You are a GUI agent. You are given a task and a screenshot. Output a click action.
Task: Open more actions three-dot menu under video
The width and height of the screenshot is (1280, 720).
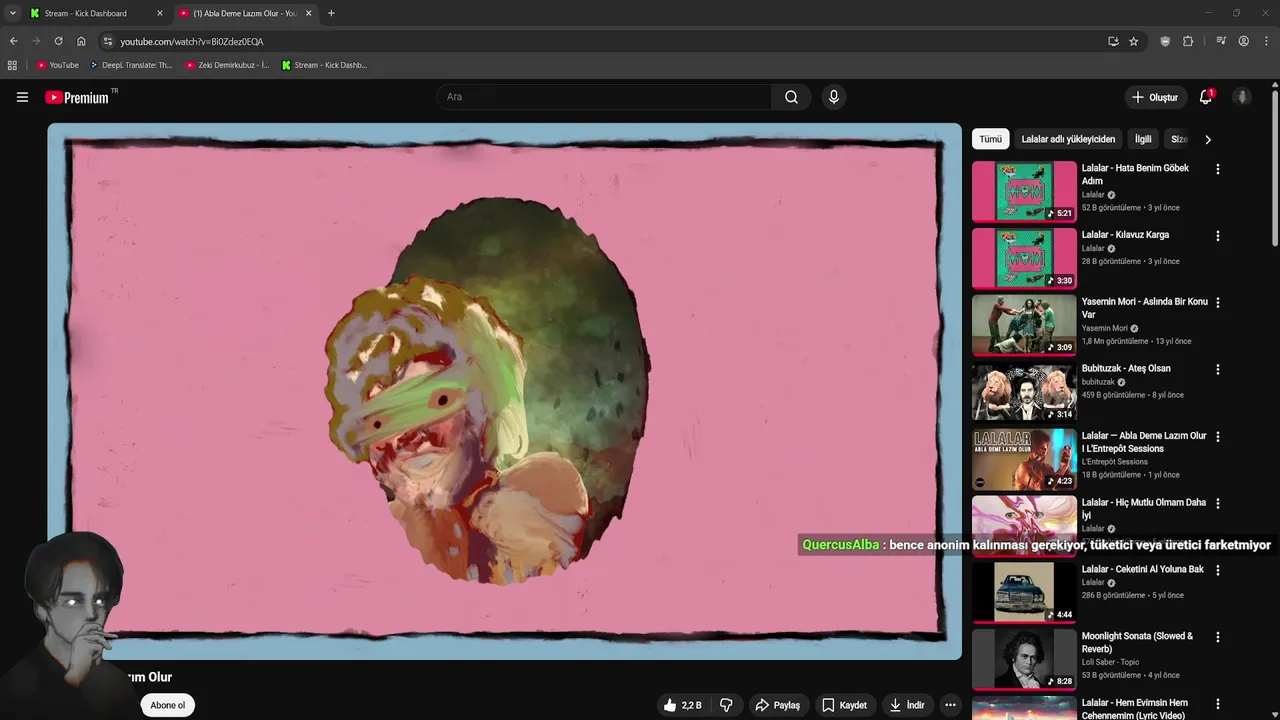pos(950,705)
